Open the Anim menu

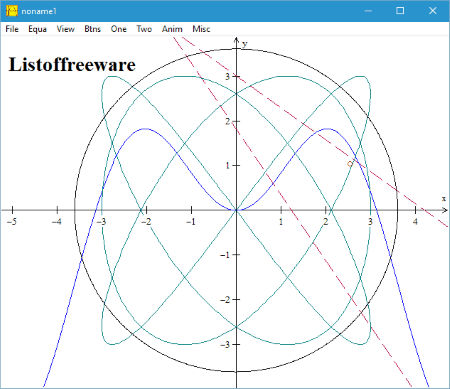tap(172, 29)
